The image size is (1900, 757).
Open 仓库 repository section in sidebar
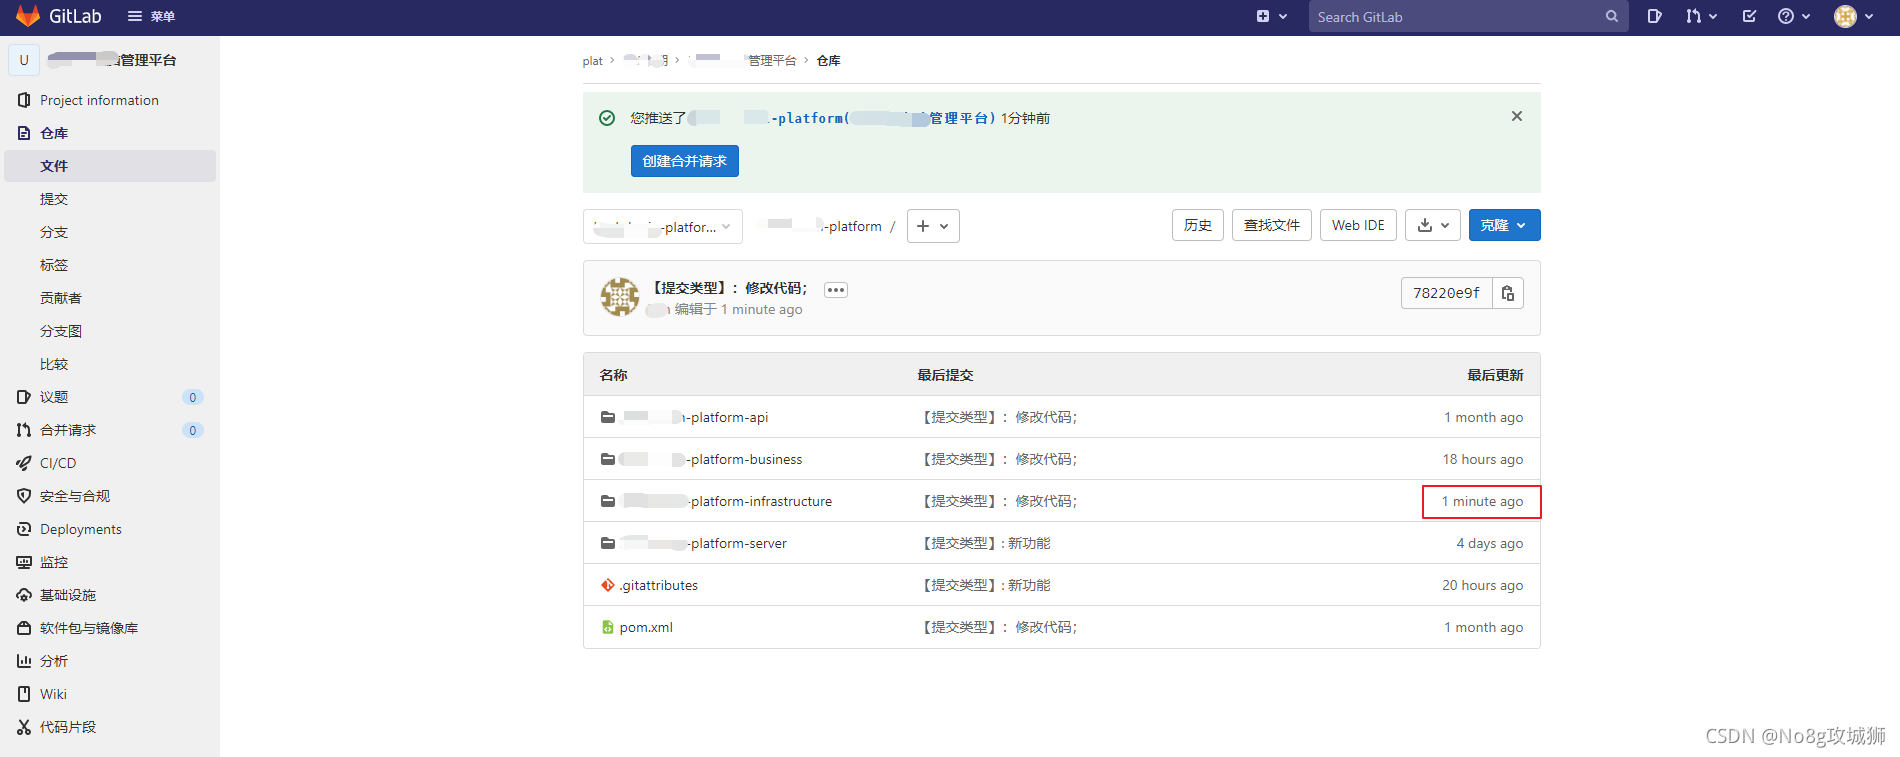(54, 133)
